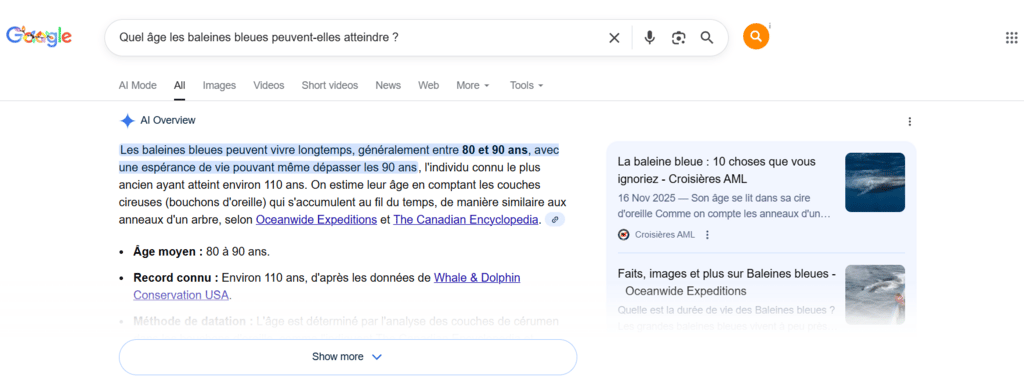
Task: Switch to Videos tab
Action: [x=269, y=86]
